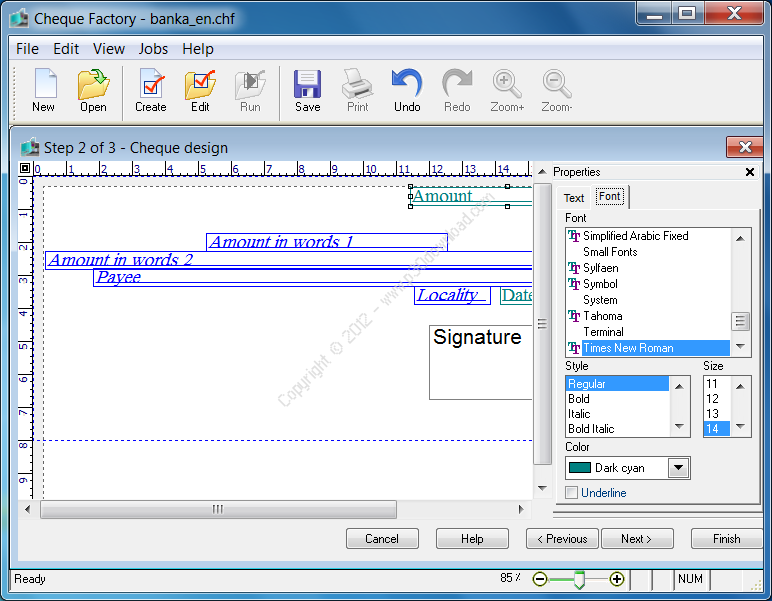The width and height of the screenshot is (772, 601).
Task: Select the Font properties tab
Action: pos(610,196)
